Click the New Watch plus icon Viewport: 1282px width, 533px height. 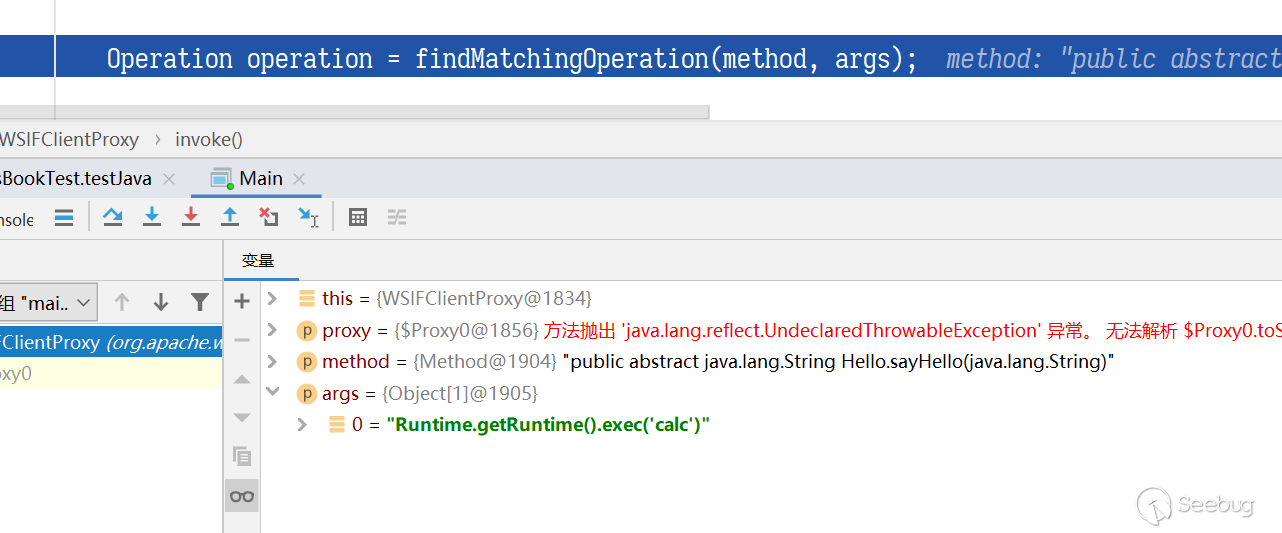242,300
